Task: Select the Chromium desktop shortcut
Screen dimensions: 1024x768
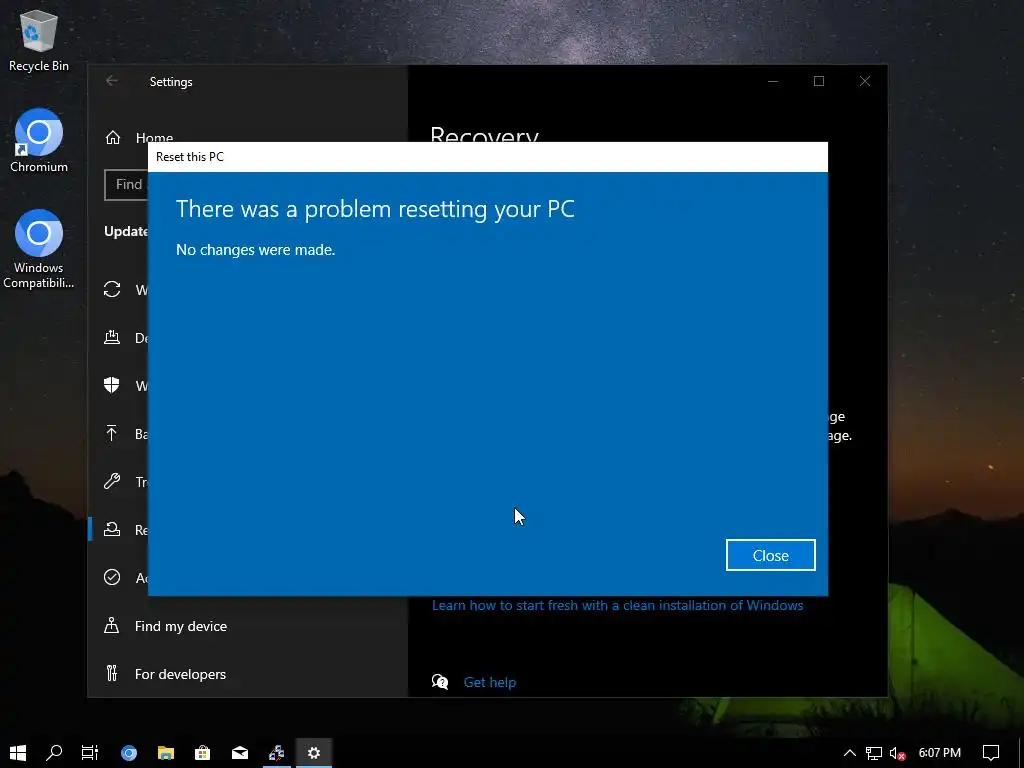Action: tap(39, 140)
